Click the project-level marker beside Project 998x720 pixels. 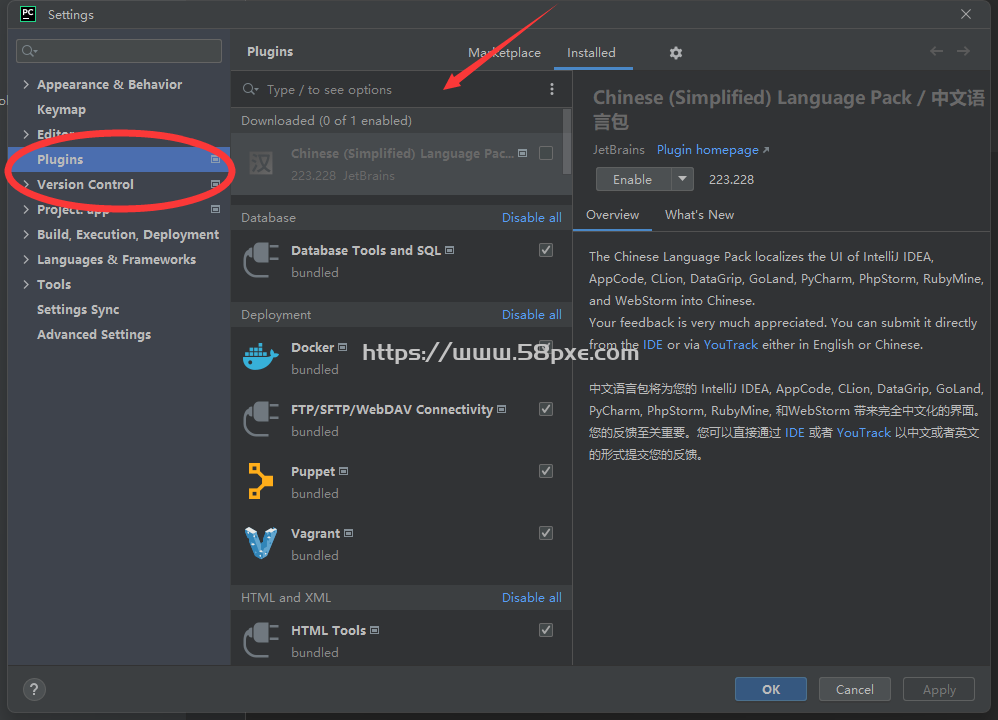point(216,209)
